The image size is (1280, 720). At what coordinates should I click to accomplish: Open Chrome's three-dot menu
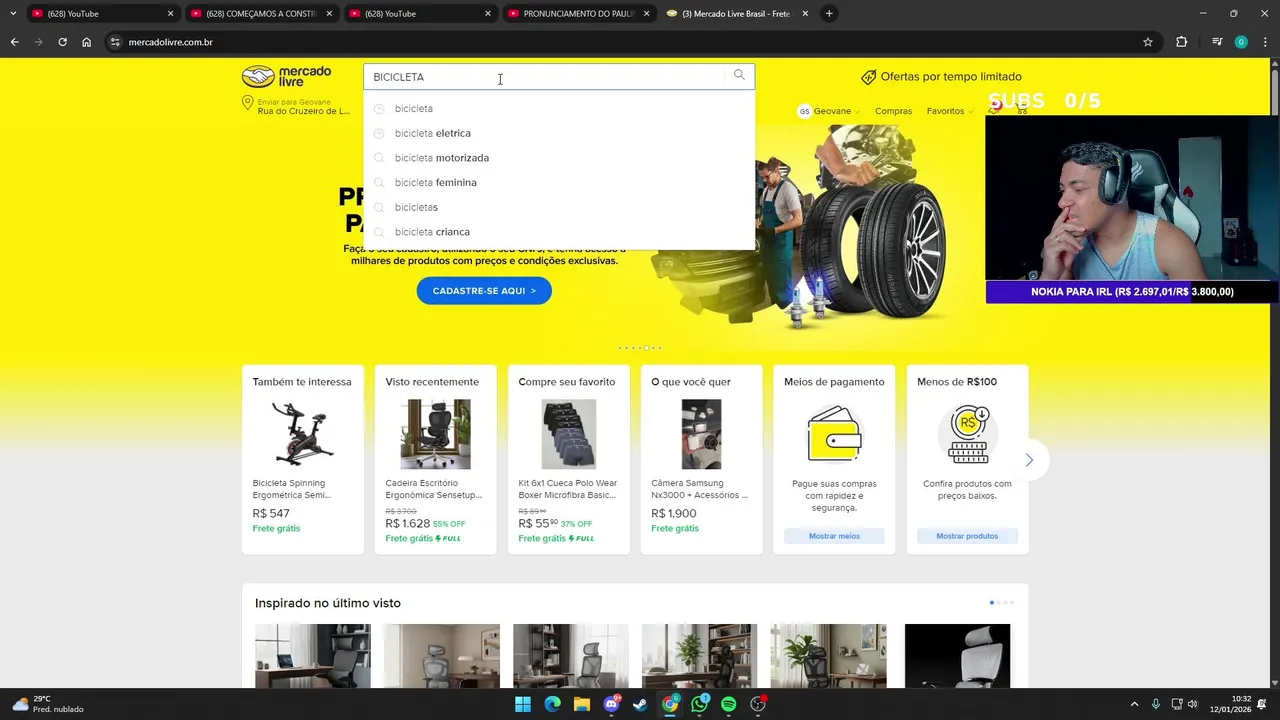click(x=1265, y=42)
